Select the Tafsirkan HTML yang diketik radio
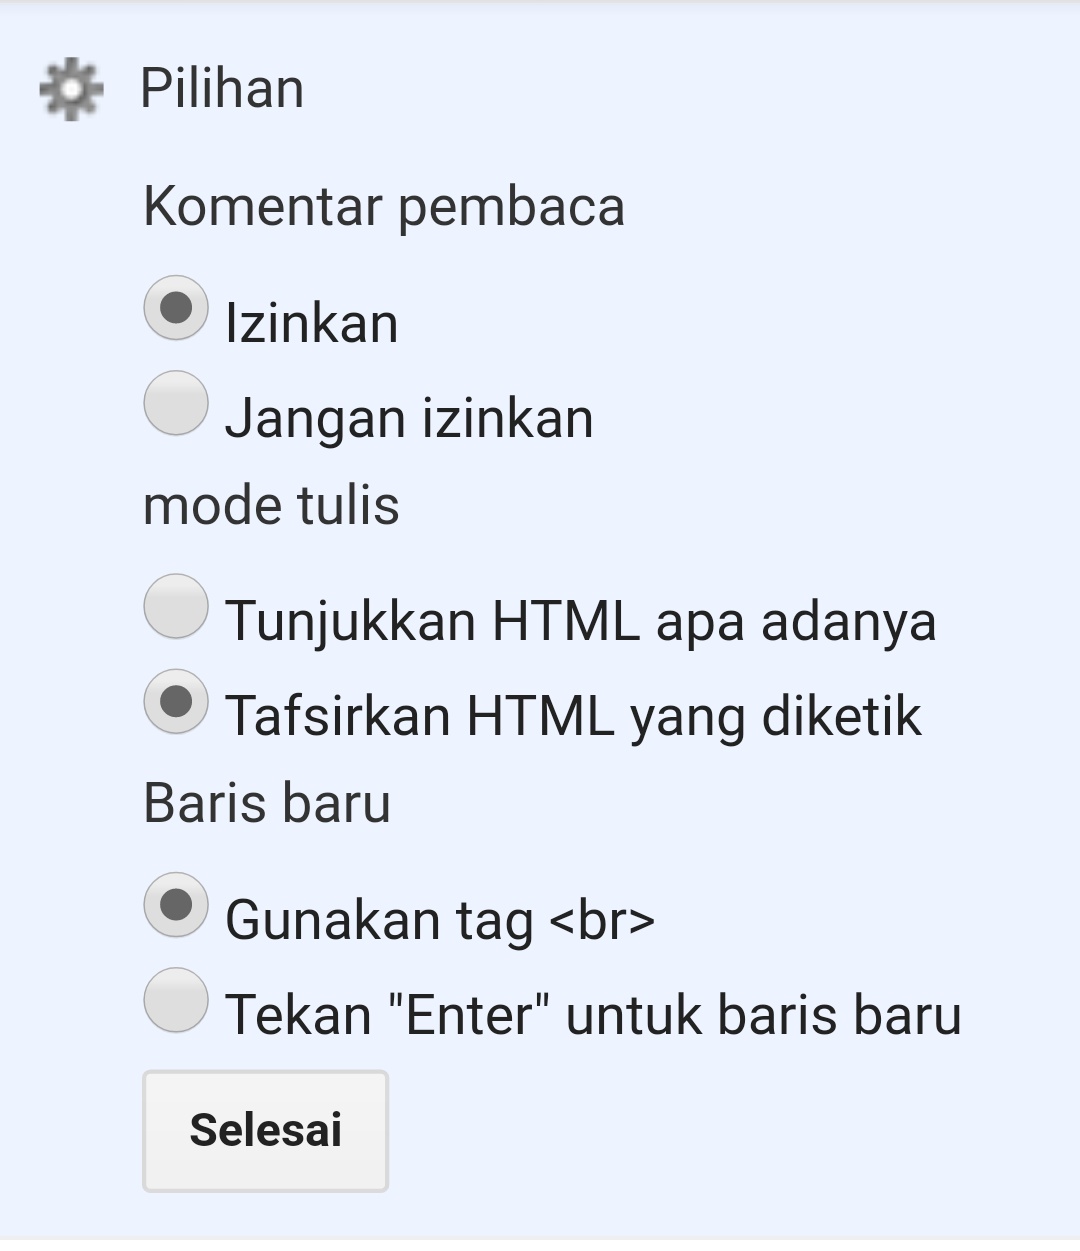This screenshot has height=1251, width=1080. click(176, 701)
